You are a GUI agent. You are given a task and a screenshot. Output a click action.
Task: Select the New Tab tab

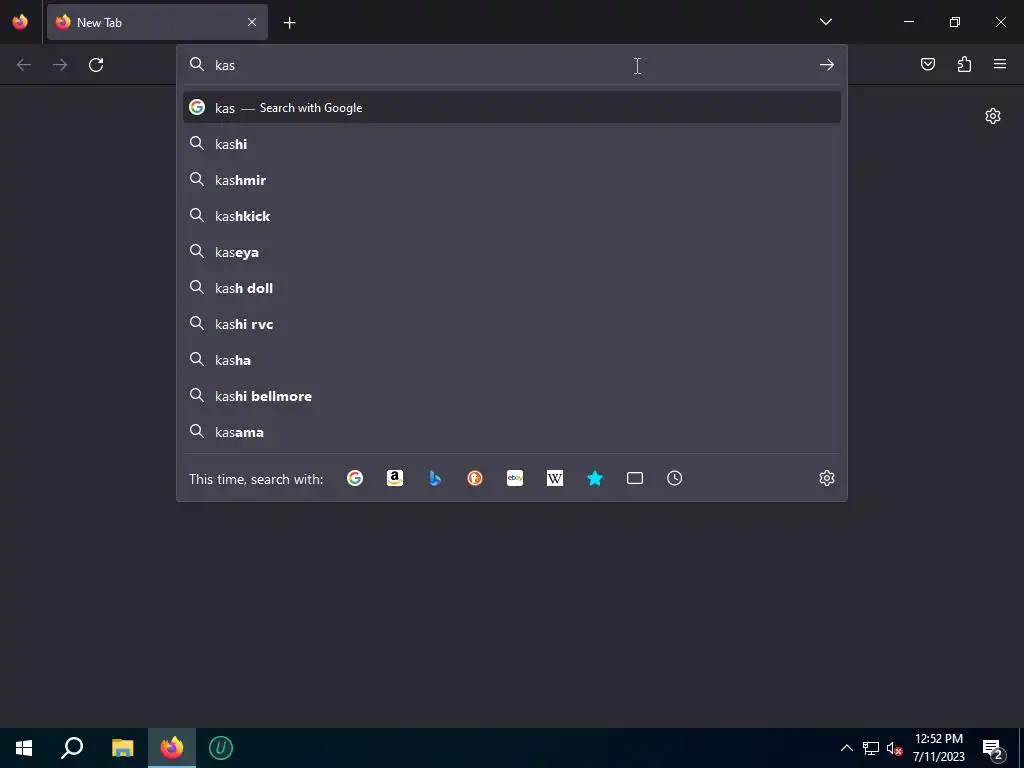(157, 22)
